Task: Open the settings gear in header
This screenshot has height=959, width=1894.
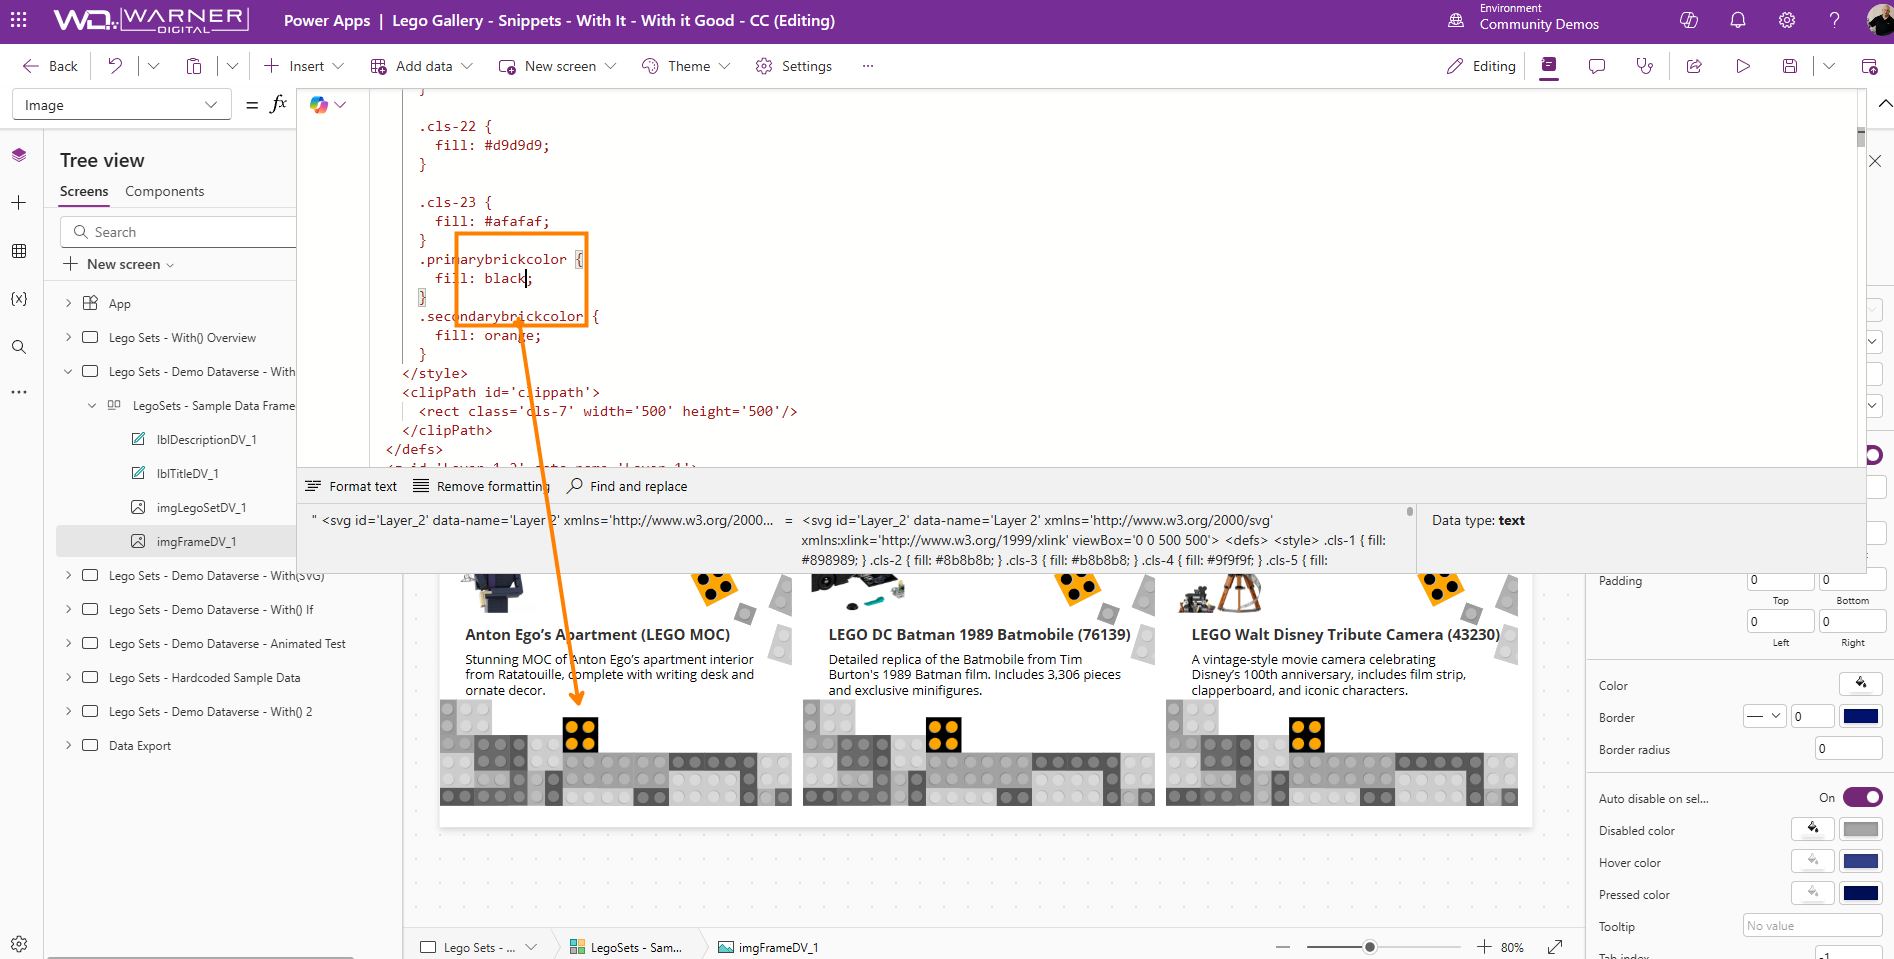Action: tap(1787, 20)
